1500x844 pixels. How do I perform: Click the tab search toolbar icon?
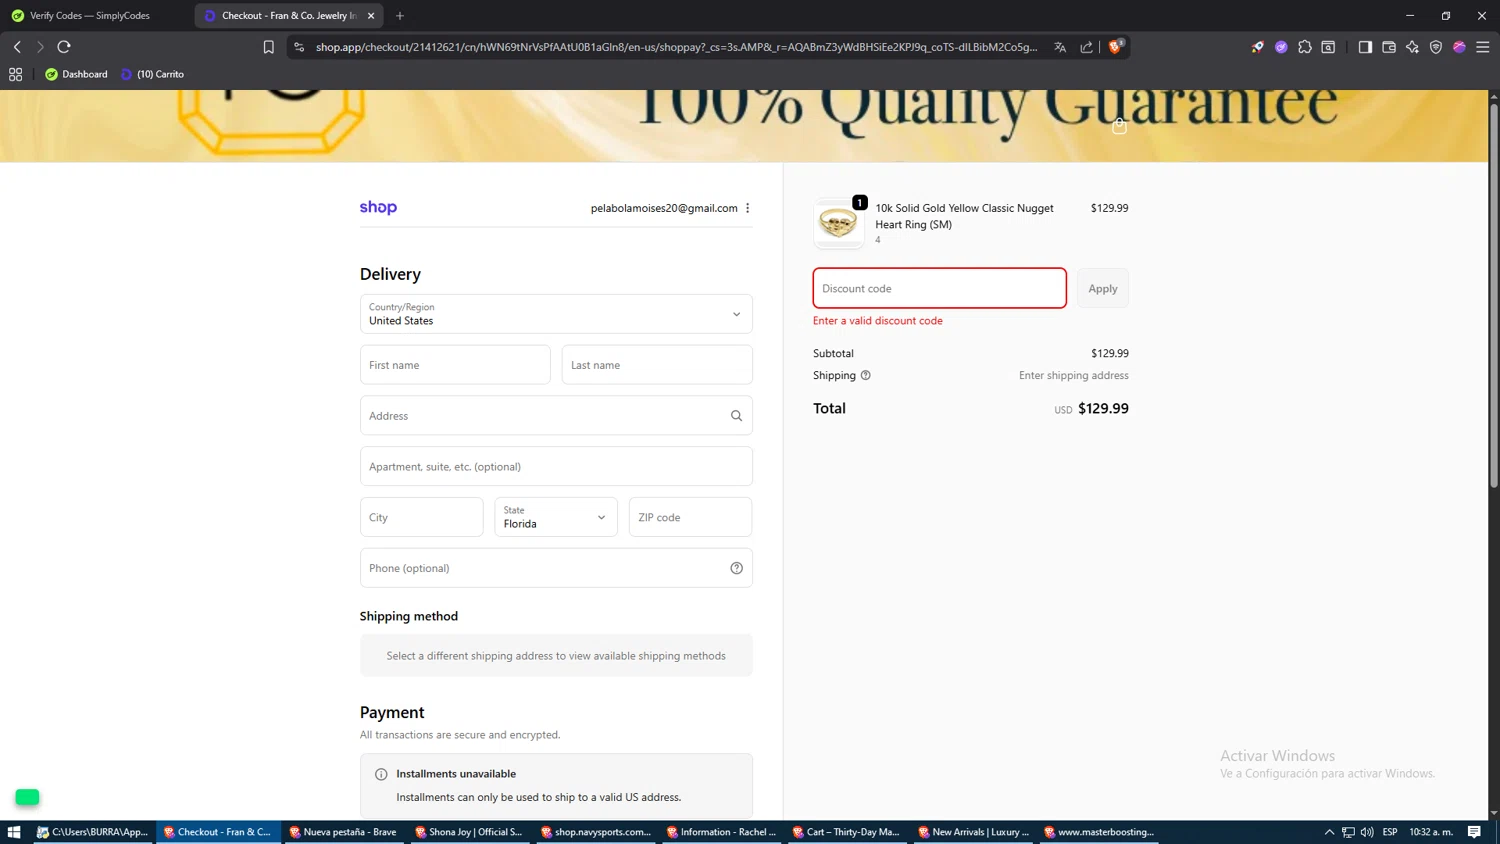1328,47
